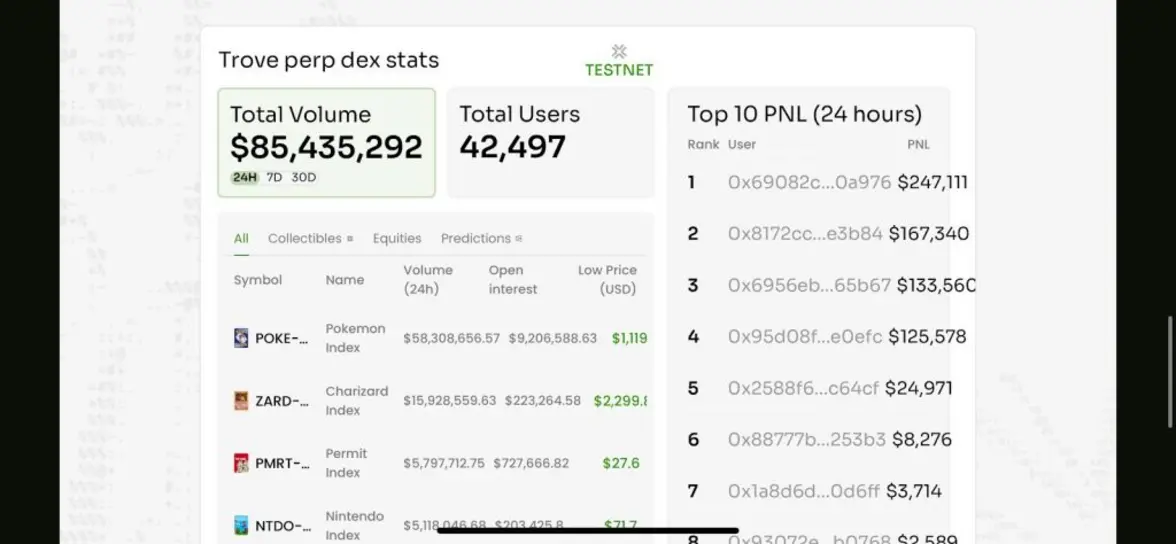Sort by Volume (24h) column header
This screenshot has height=544, width=1176.
428,280
